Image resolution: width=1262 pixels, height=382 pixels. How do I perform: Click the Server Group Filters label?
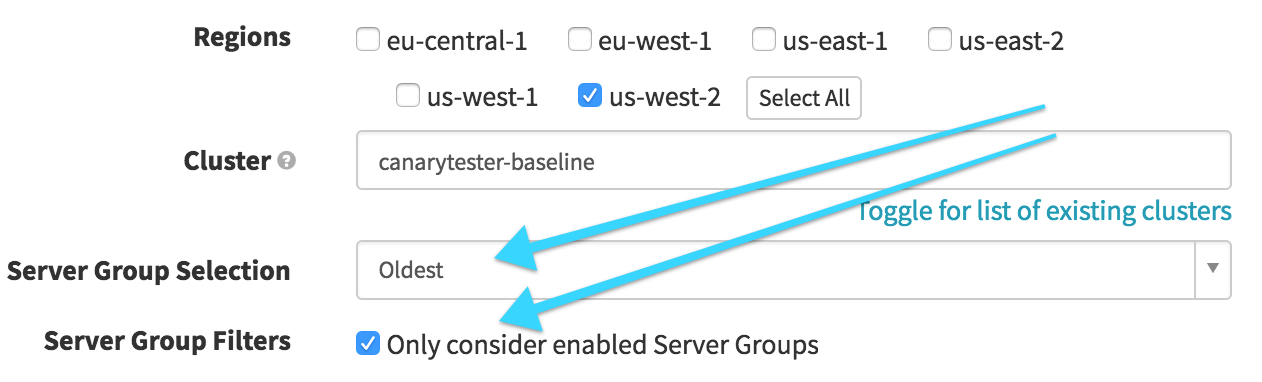tap(168, 342)
